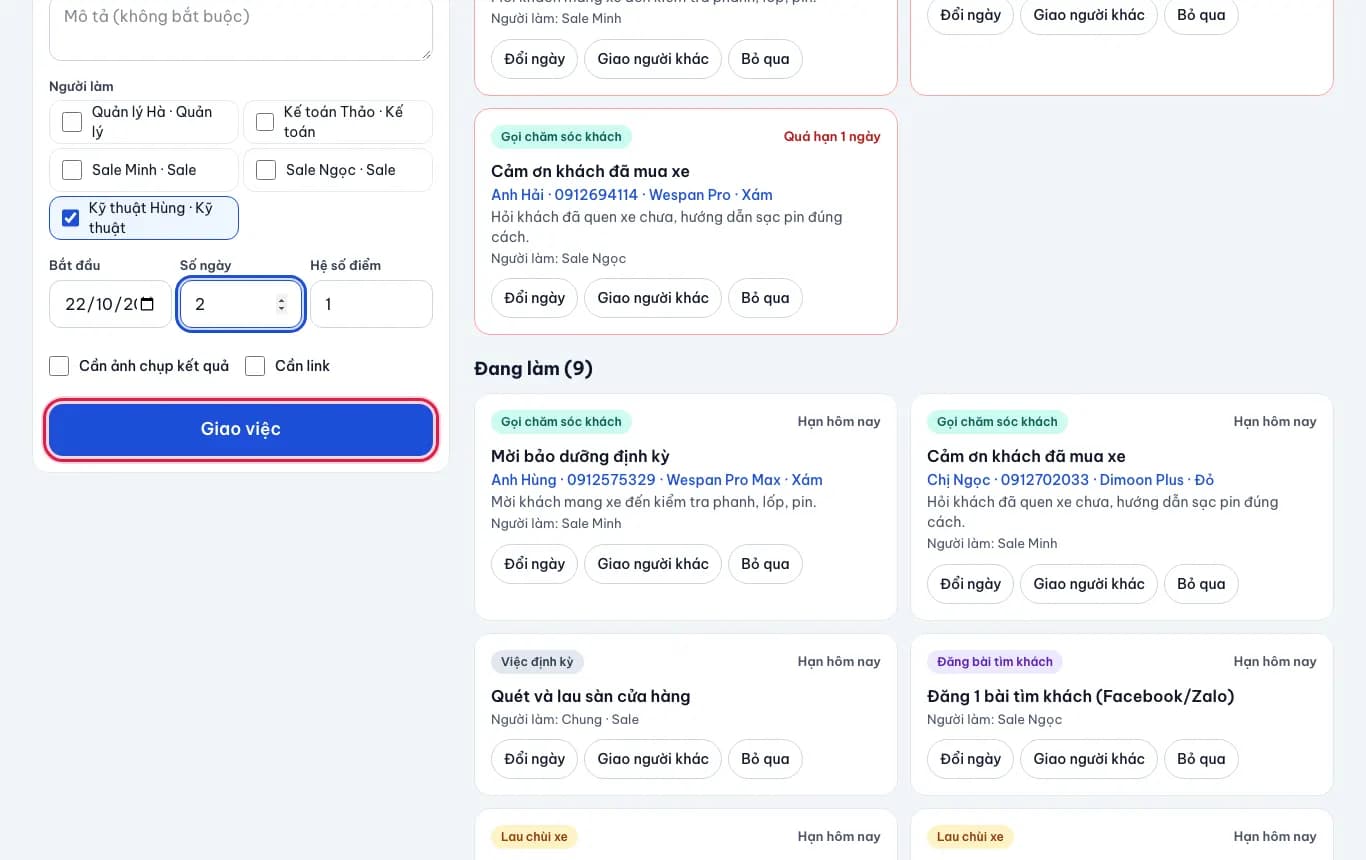Skip the Quét và lau sàn task
Screen dimensions: 1366x860
(765, 759)
